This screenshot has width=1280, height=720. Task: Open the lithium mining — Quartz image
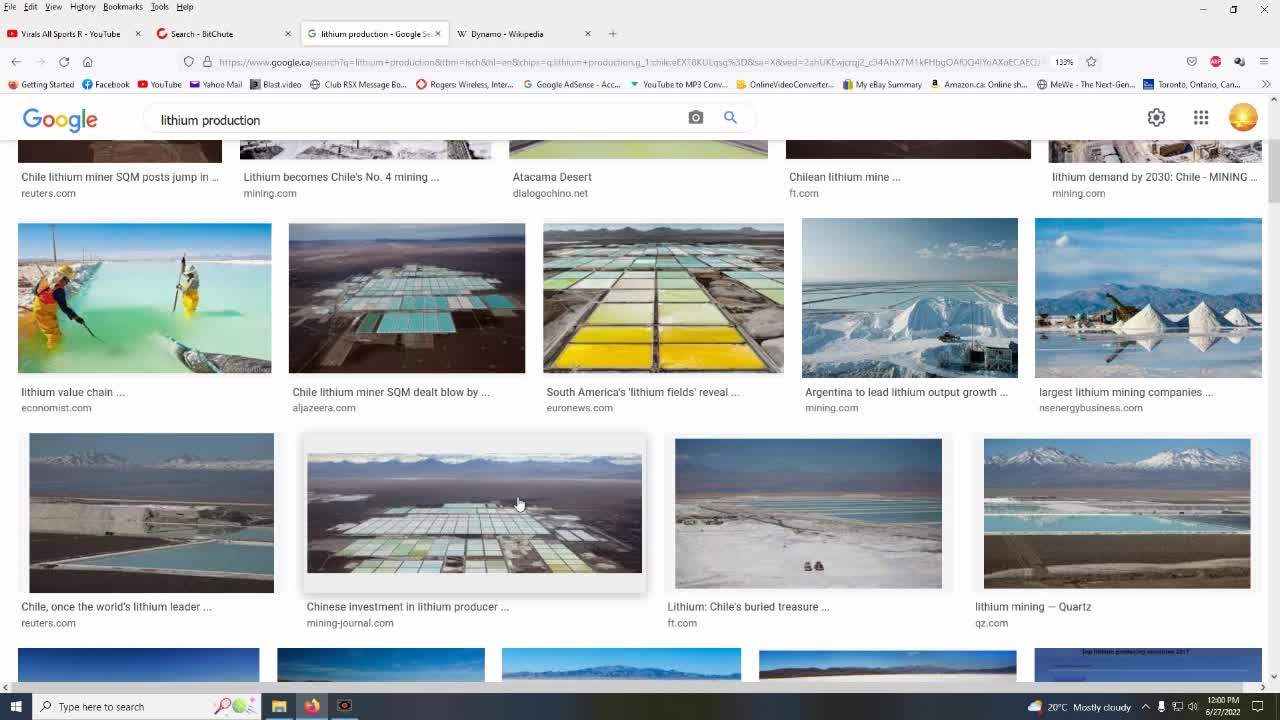[1117, 513]
